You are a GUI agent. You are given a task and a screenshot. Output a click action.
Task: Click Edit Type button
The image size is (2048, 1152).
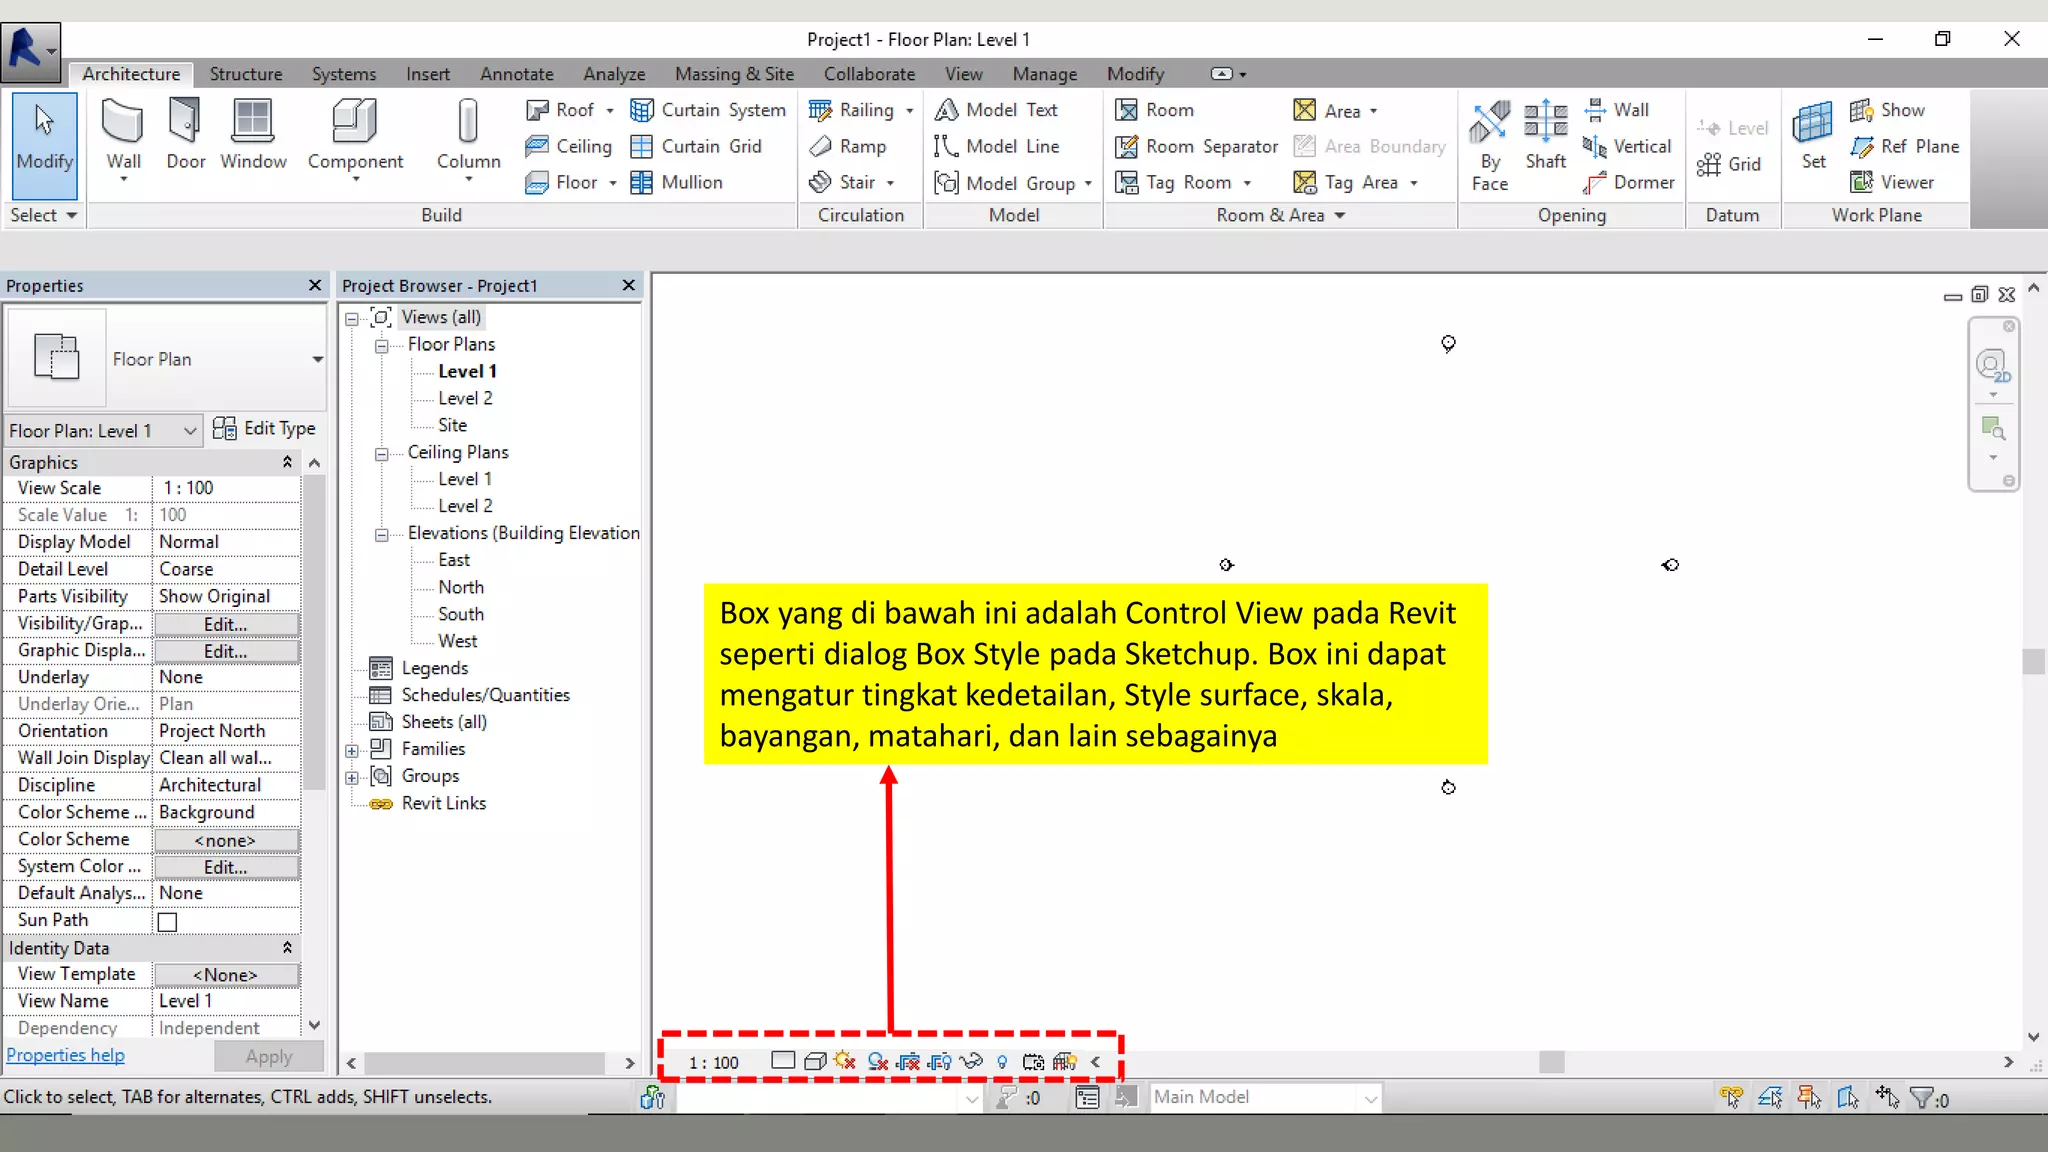[x=265, y=429]
